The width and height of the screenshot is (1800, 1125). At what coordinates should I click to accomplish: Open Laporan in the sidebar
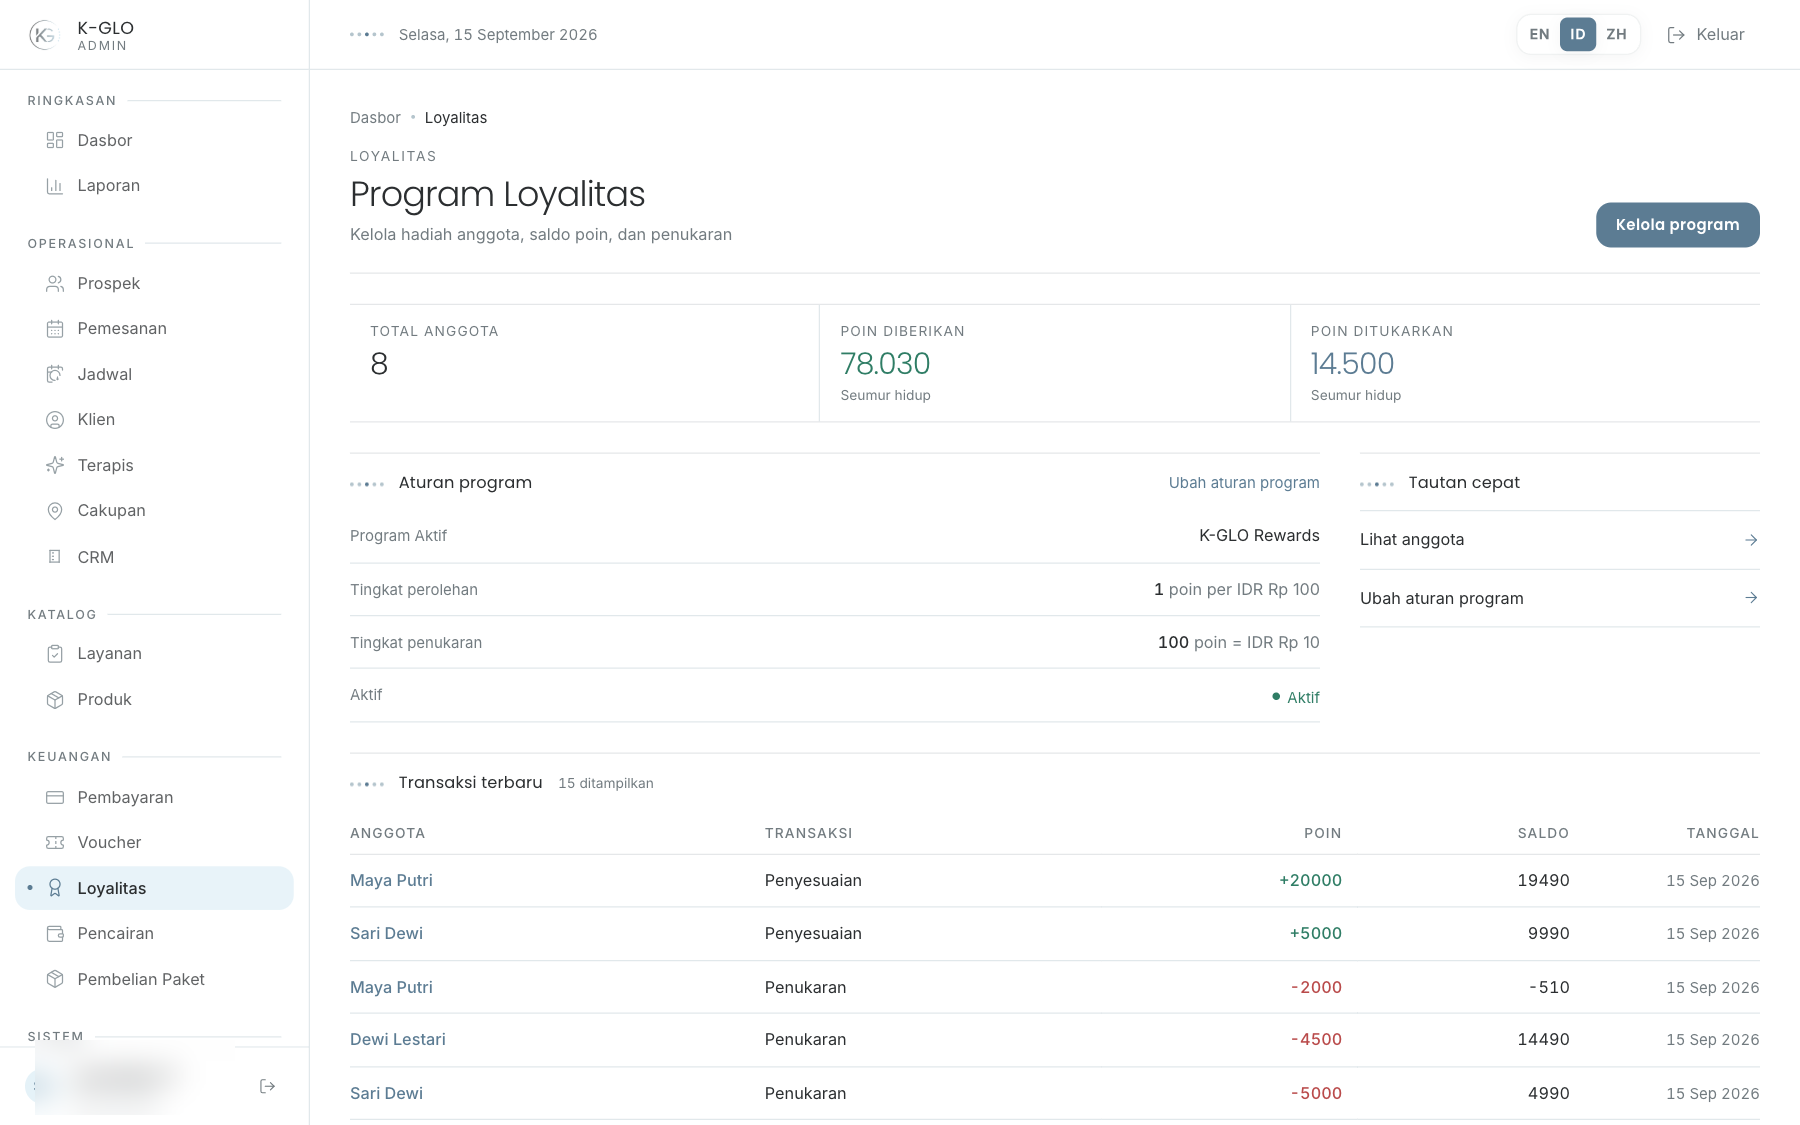coord(154,186)
